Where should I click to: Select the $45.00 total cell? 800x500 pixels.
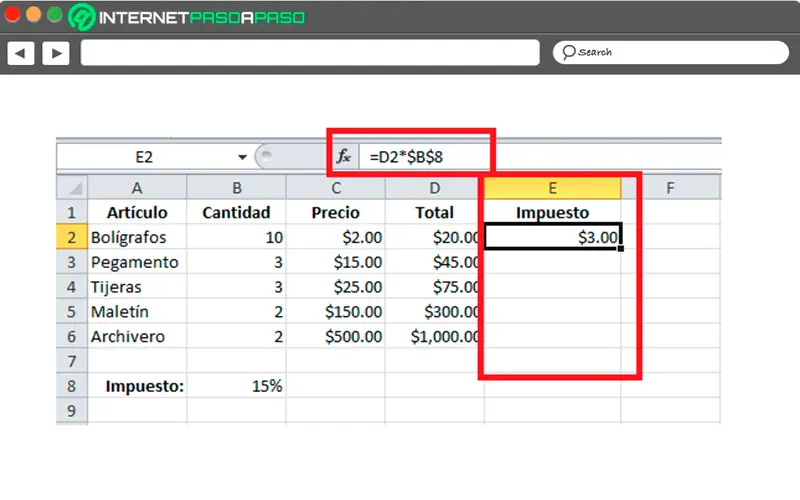click(x=434, y=262)
